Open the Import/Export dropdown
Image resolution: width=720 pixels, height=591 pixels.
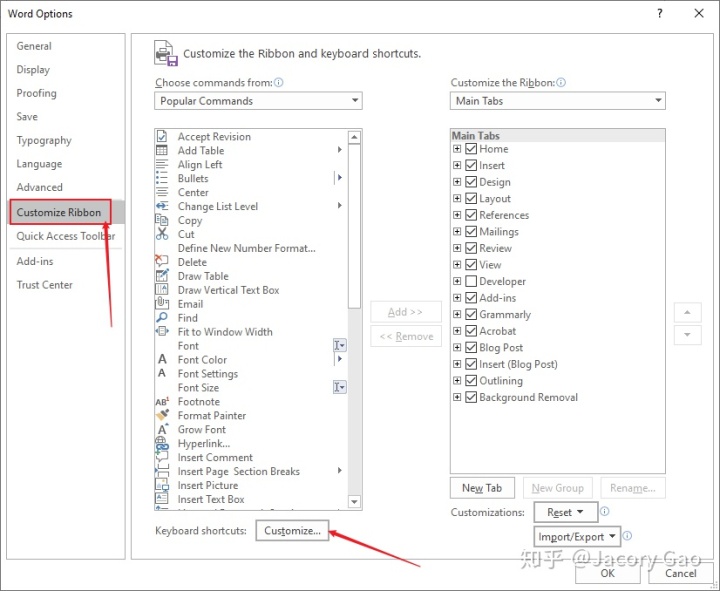(x=577, y=536)
